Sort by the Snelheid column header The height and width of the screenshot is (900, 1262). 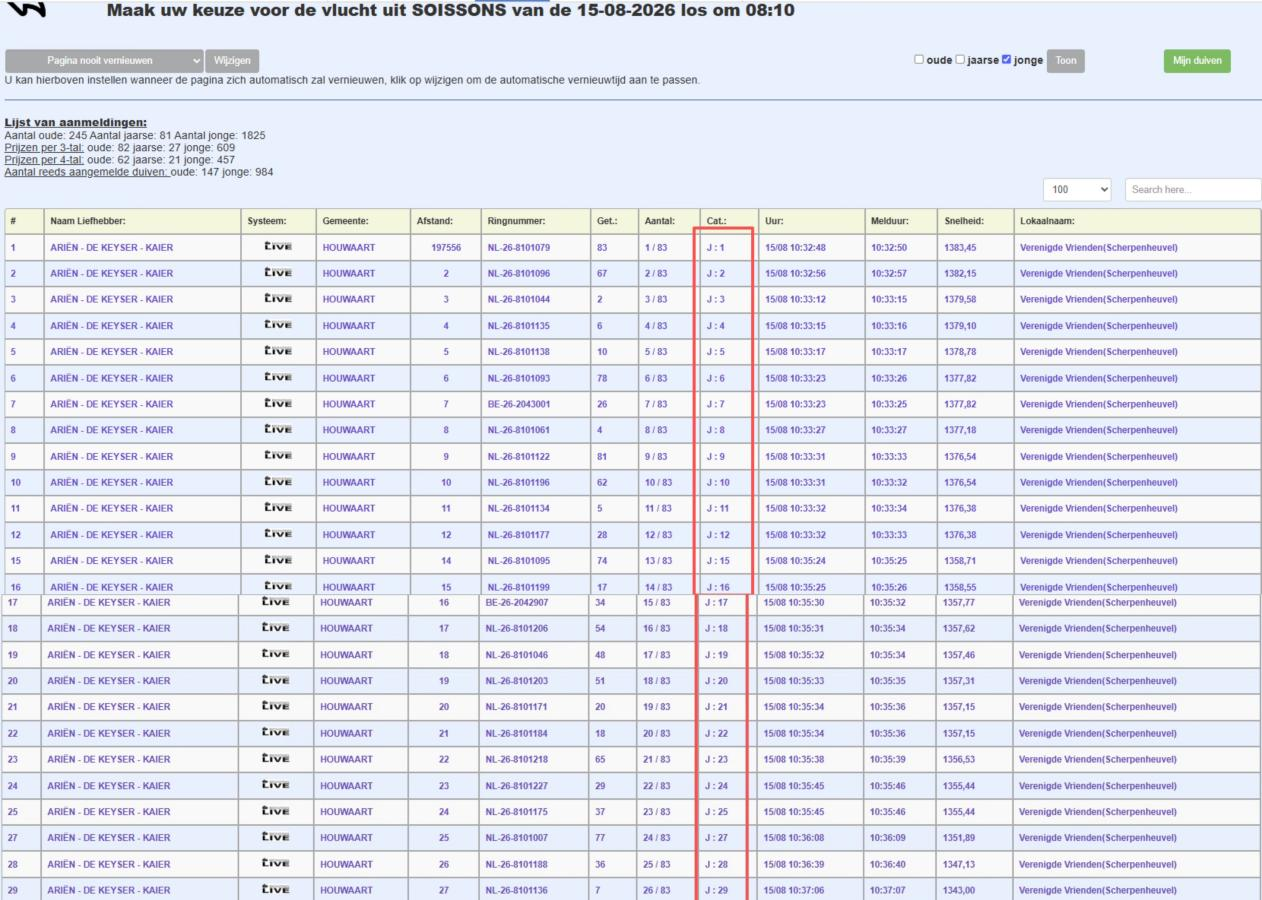pyautogui.click(x=974, y=221)
